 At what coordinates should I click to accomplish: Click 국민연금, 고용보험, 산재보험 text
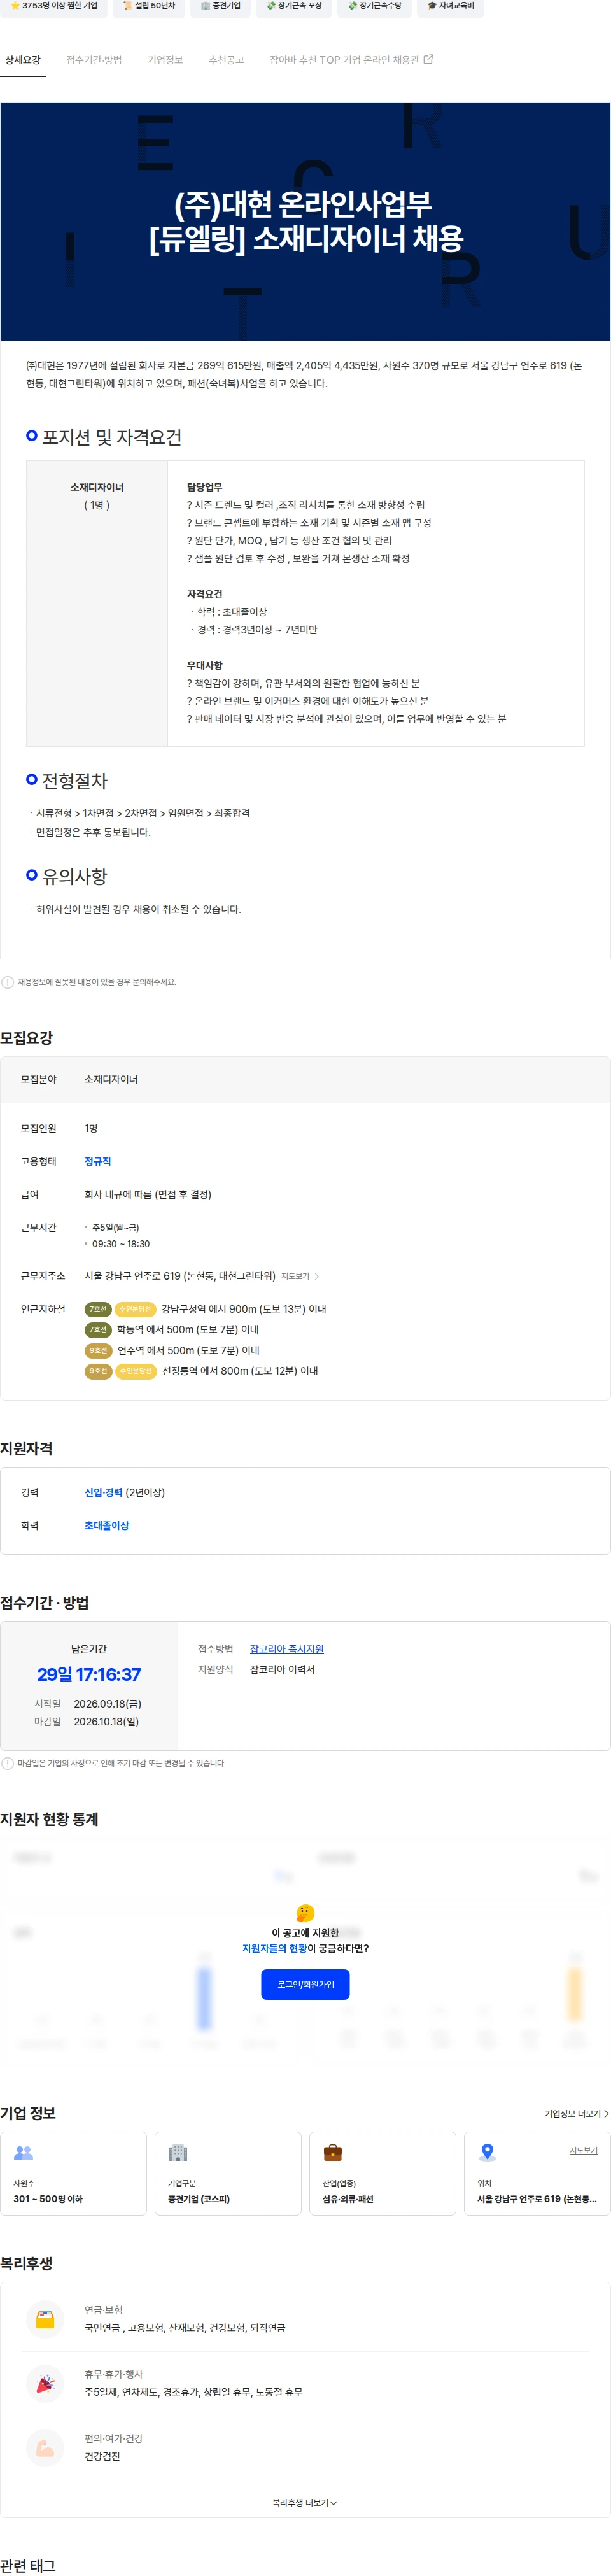(x=185, y=2328)
